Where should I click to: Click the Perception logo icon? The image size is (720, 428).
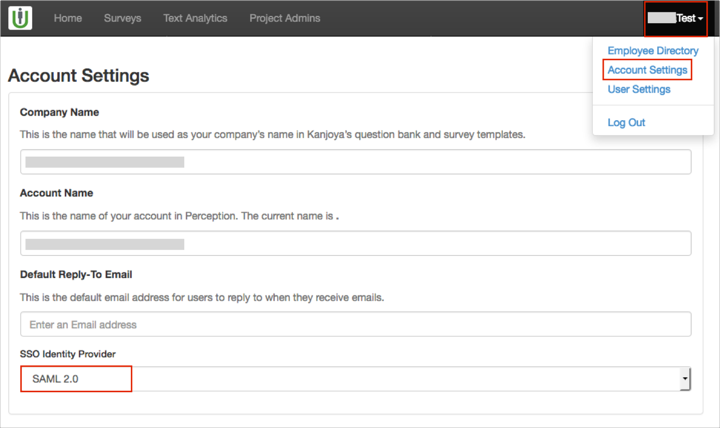(20, 18)
